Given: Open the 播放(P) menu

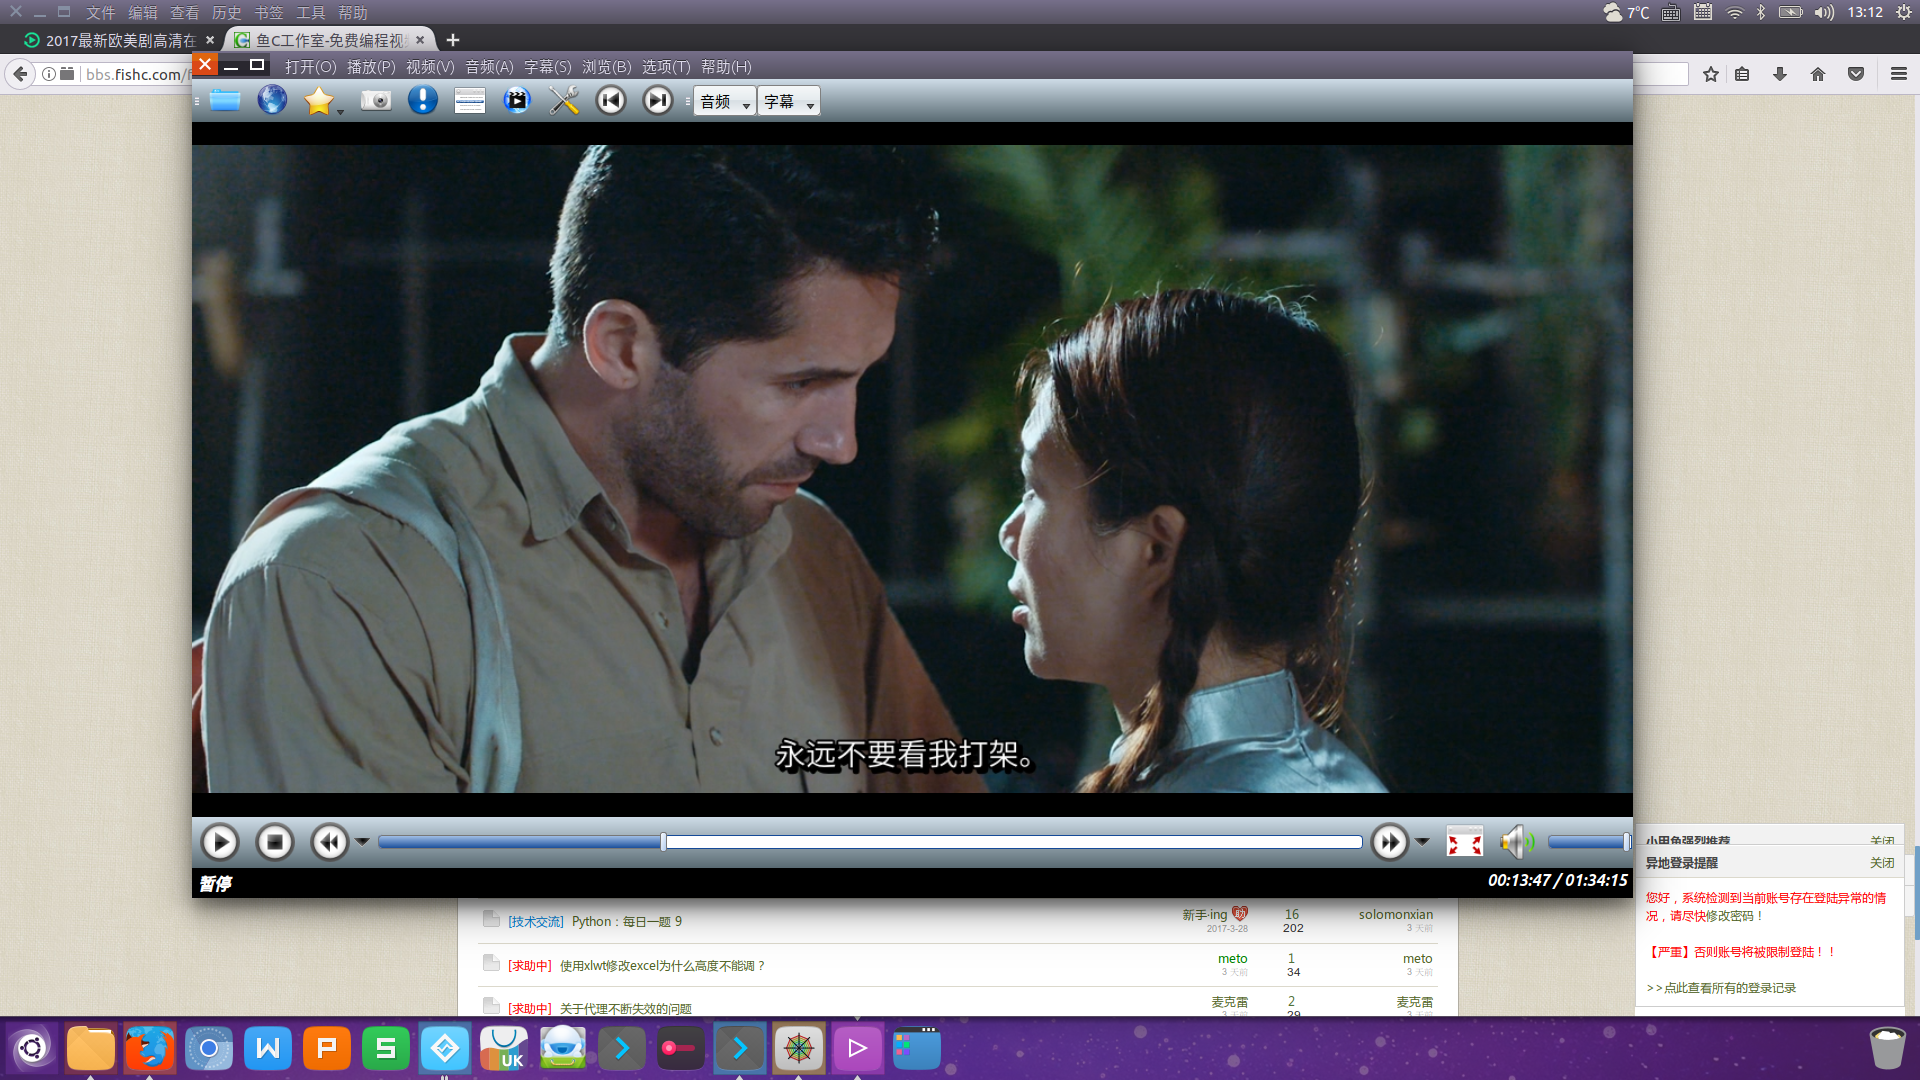Looking at the screenshot, I should click(x=371, y=67).
